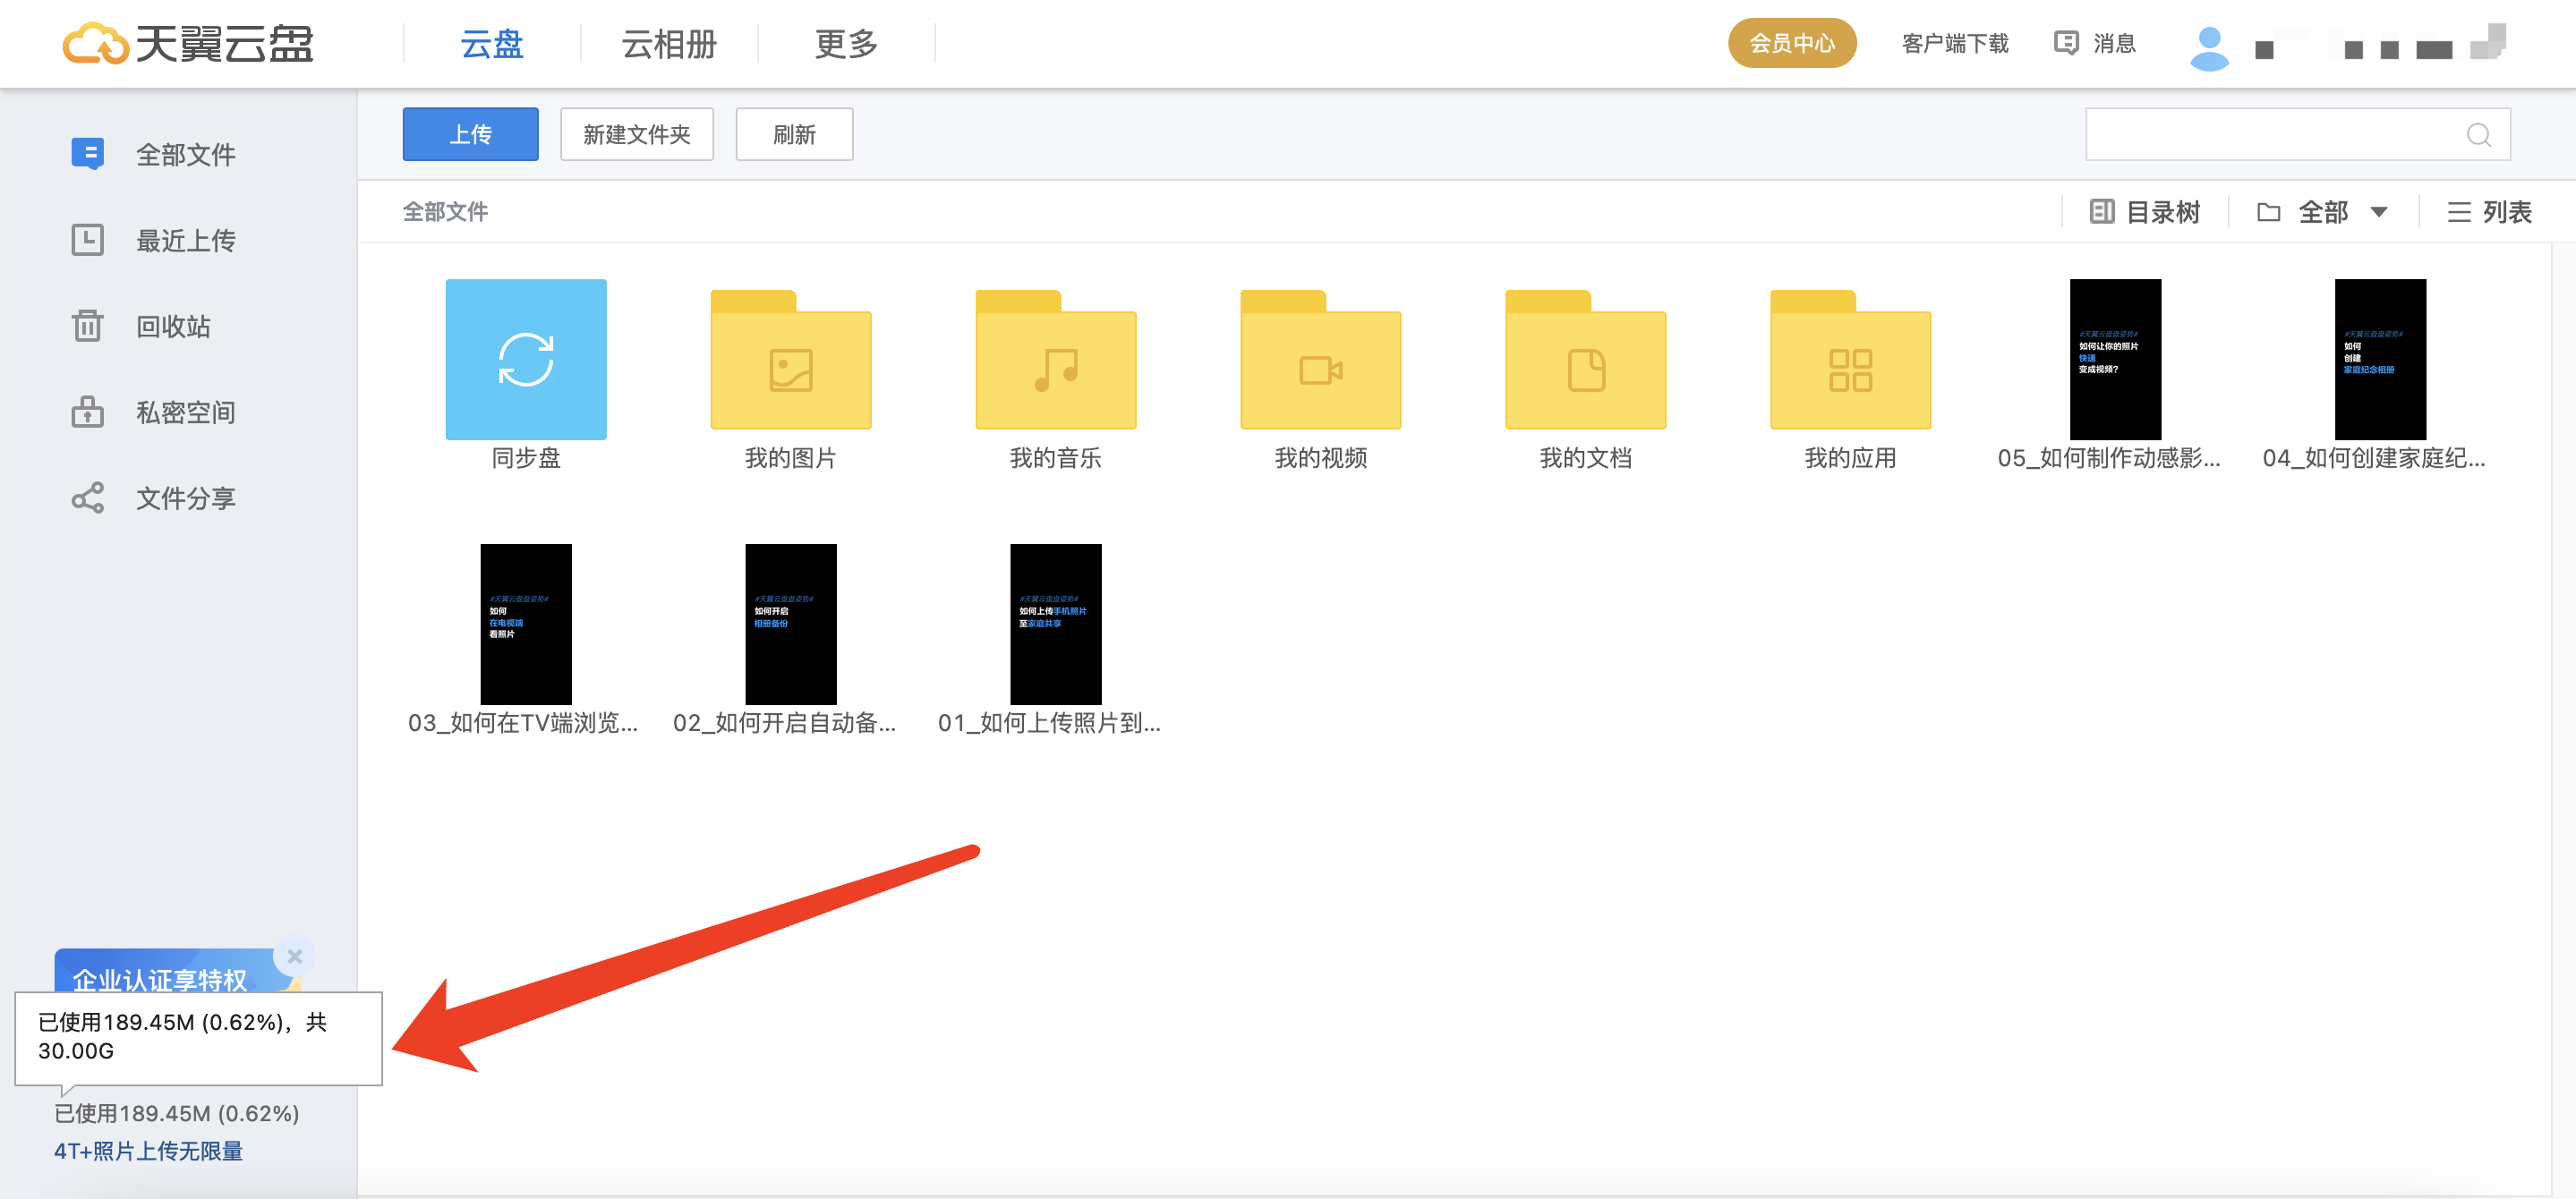Switch to the 云相册 tab
This screenshot has width=2576, height=1199.
click(x=666, y=43)
